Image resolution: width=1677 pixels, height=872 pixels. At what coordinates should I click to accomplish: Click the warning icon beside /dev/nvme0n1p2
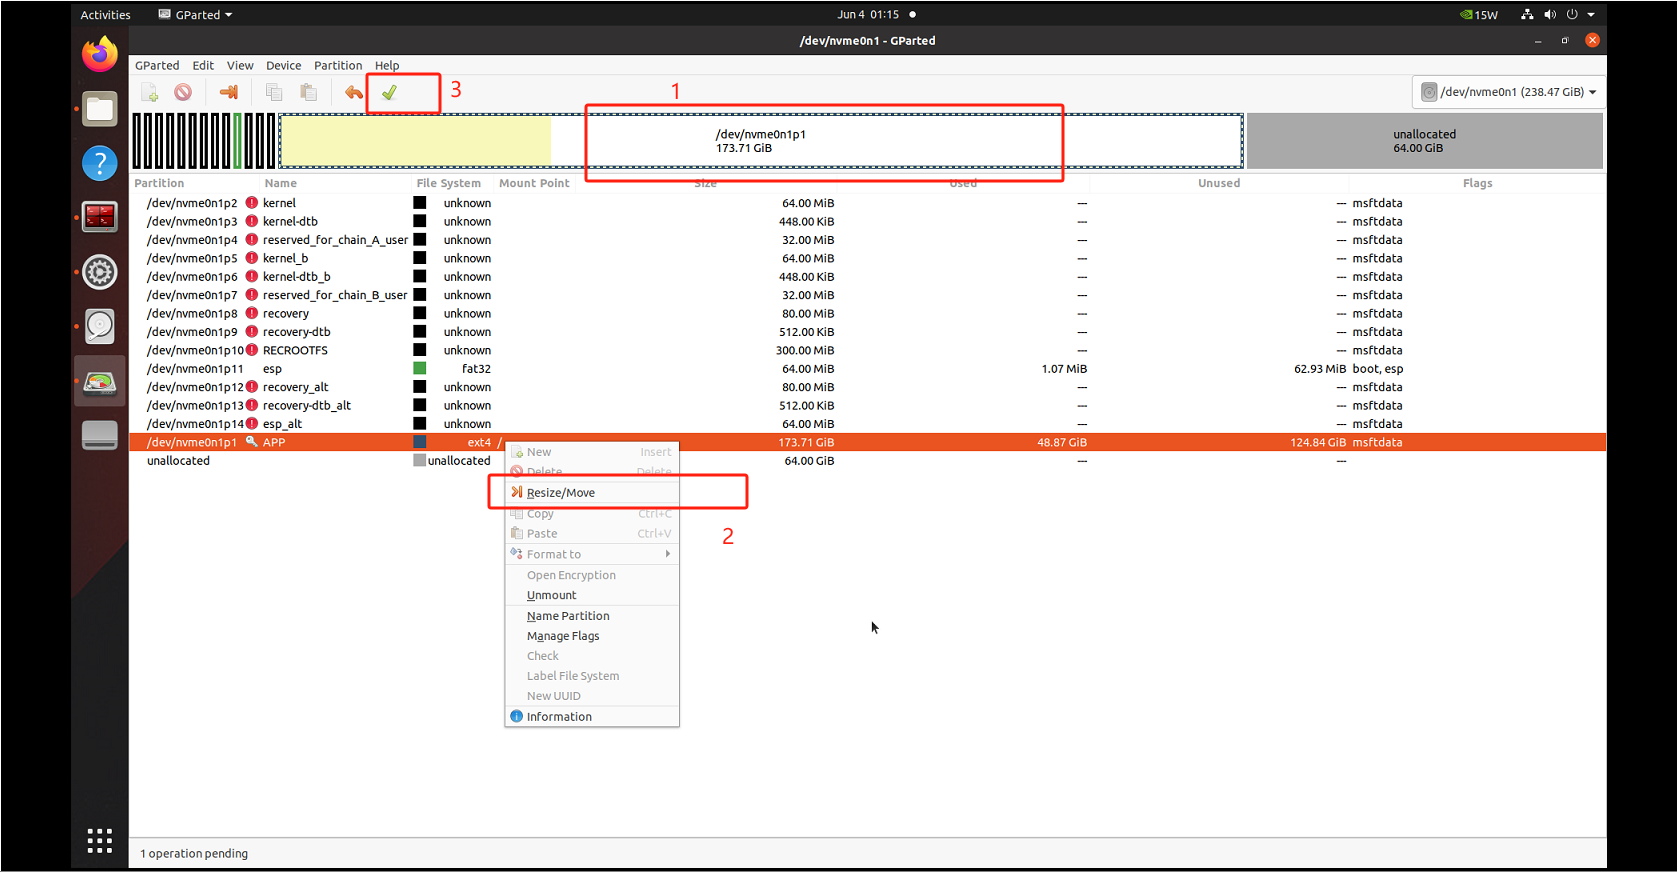pos(252,203)
